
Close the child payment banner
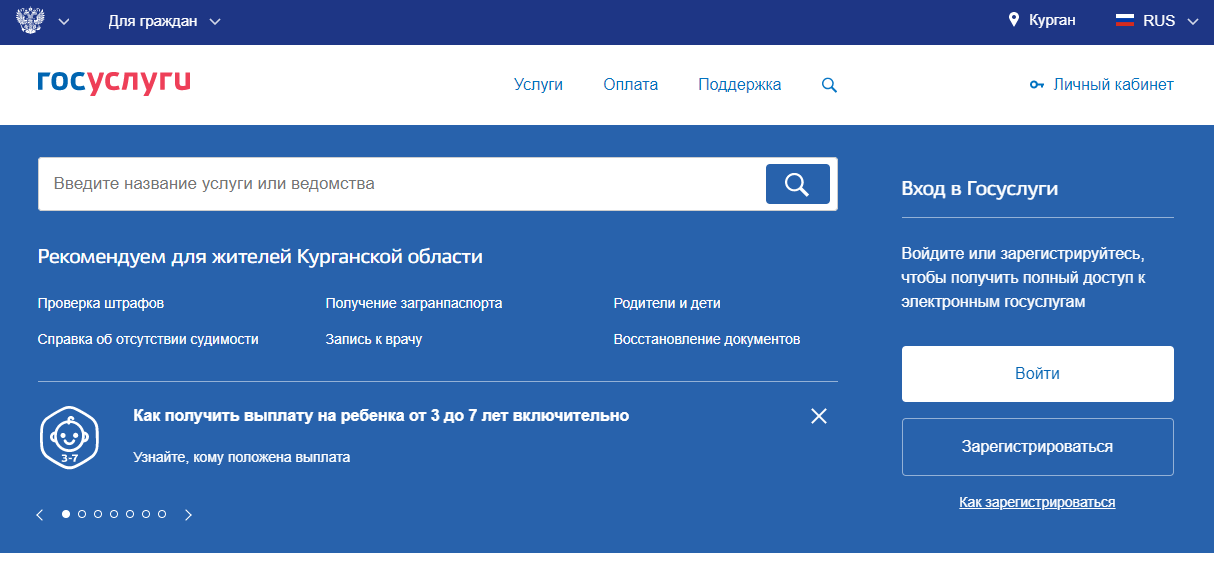pyautogui.click(x=819, y=416)
